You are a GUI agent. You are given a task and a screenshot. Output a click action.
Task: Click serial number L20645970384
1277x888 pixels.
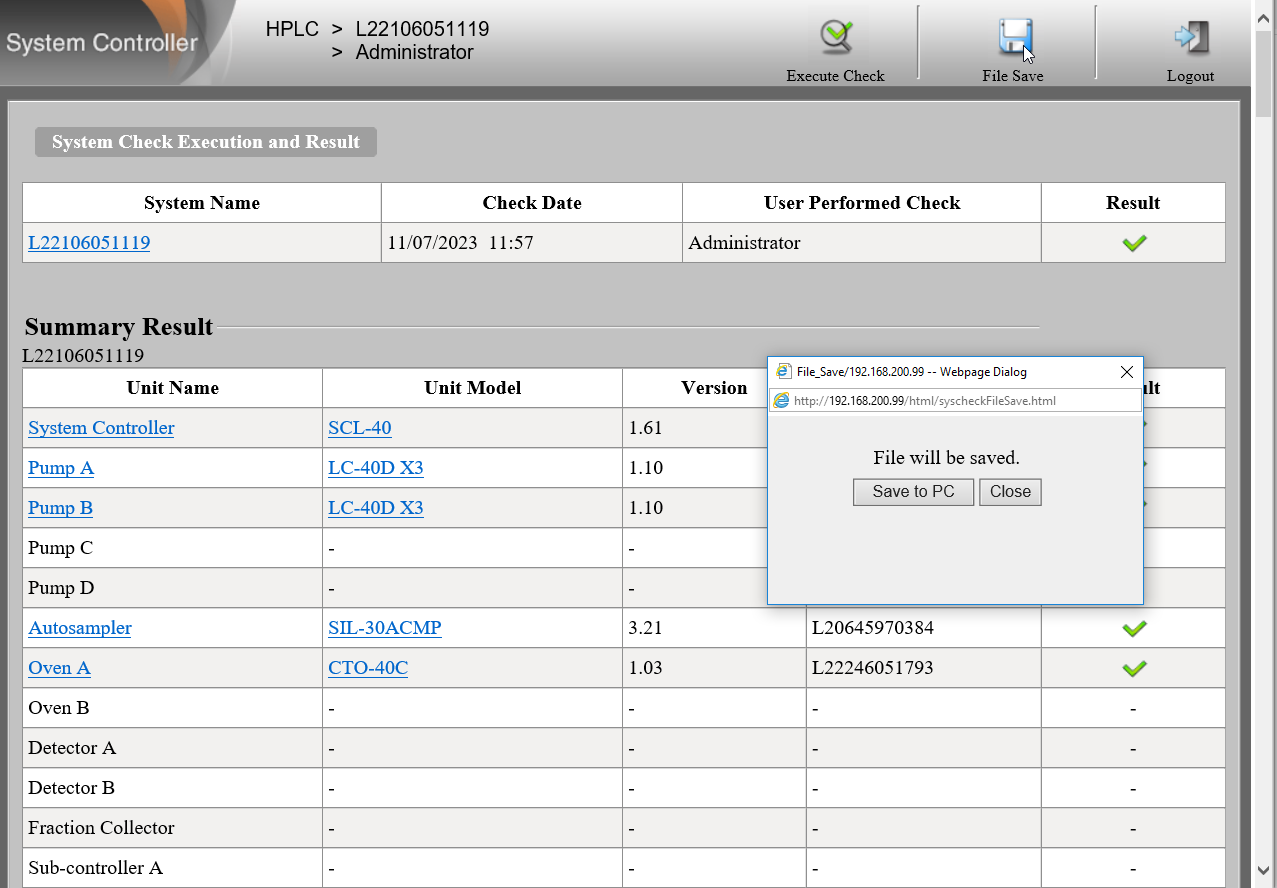873,628
